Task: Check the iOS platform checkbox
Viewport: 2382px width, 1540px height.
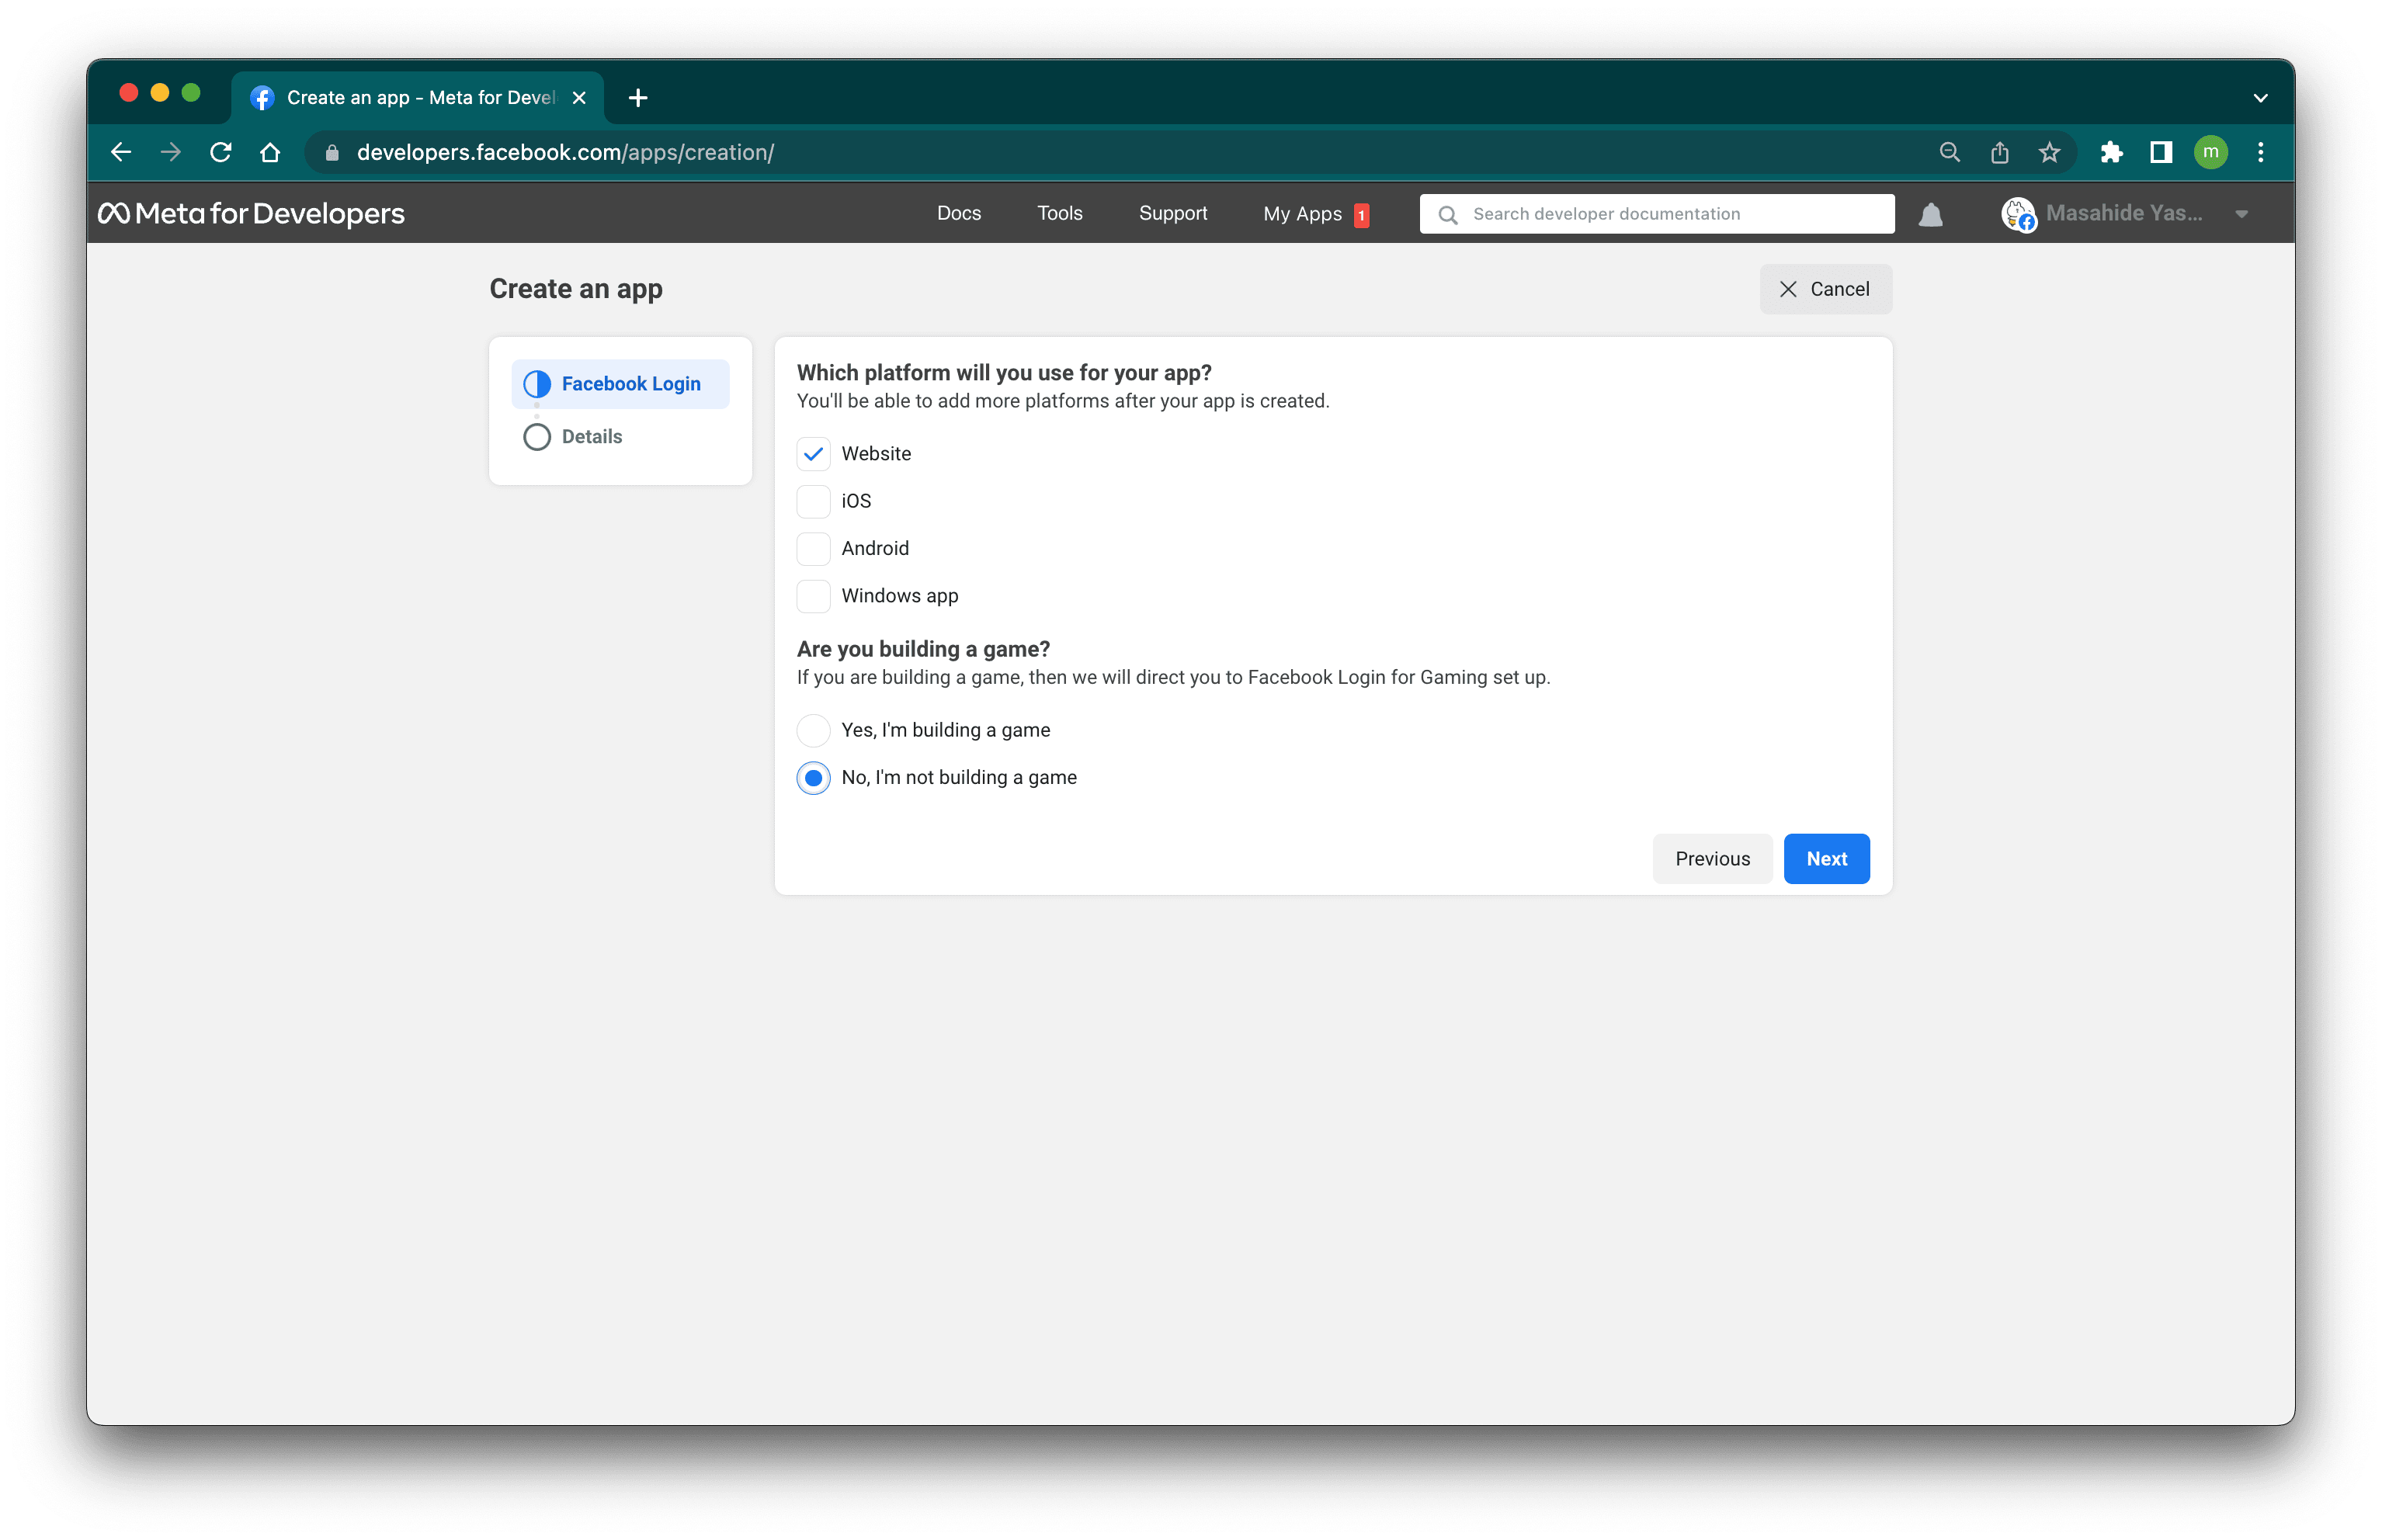Action: [813, 501]
